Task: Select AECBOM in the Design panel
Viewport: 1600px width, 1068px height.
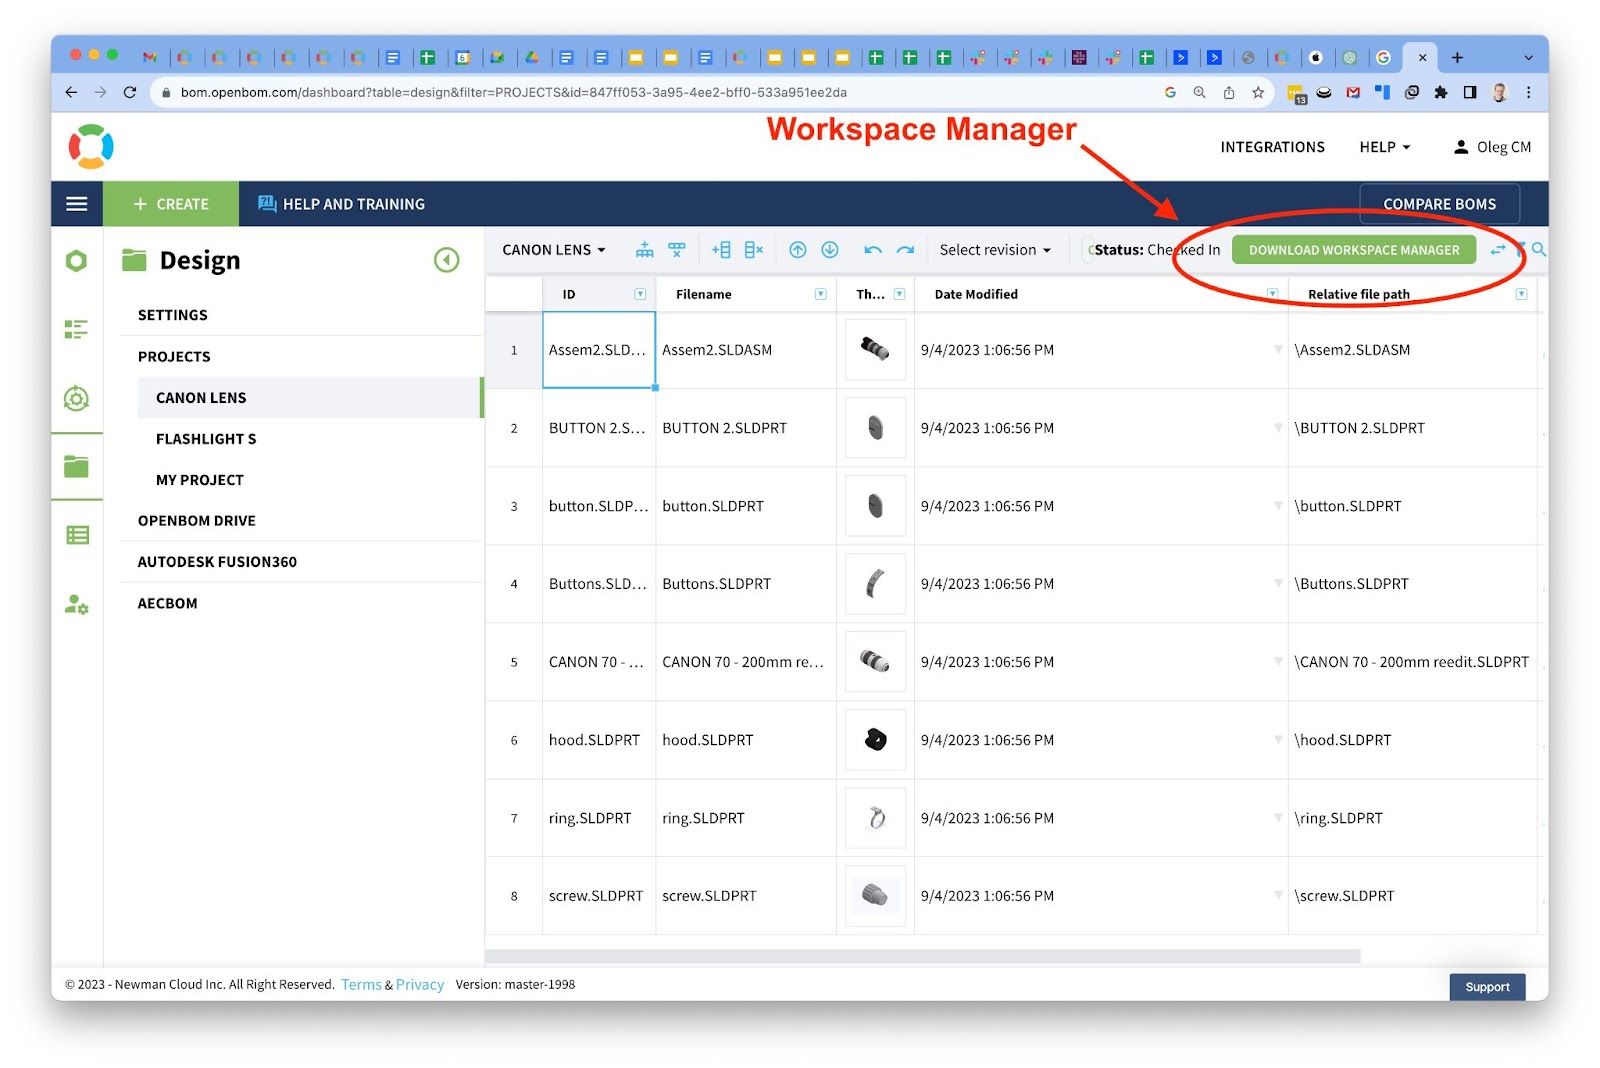Action: tap(168, 604)
